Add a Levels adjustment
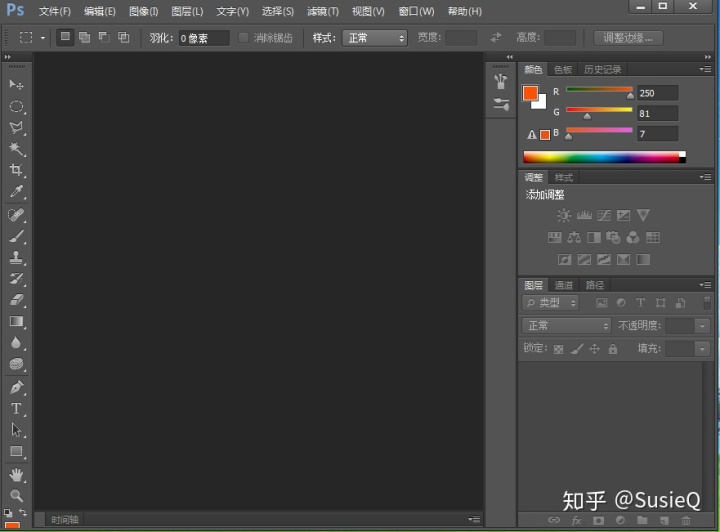The width and height of the screenshot is (720, 532). tap(584, 215)
